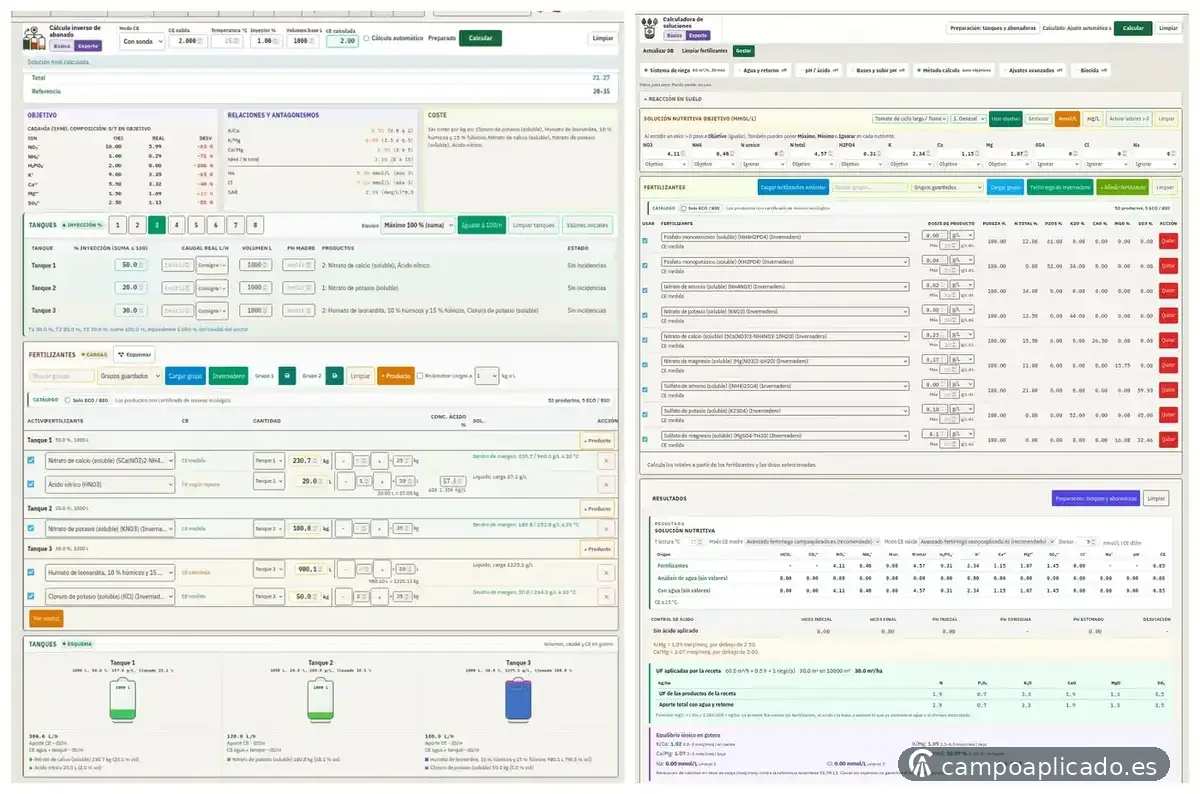Click Valores iniciales button
The image size is (1200, 794).
[587, 225]
